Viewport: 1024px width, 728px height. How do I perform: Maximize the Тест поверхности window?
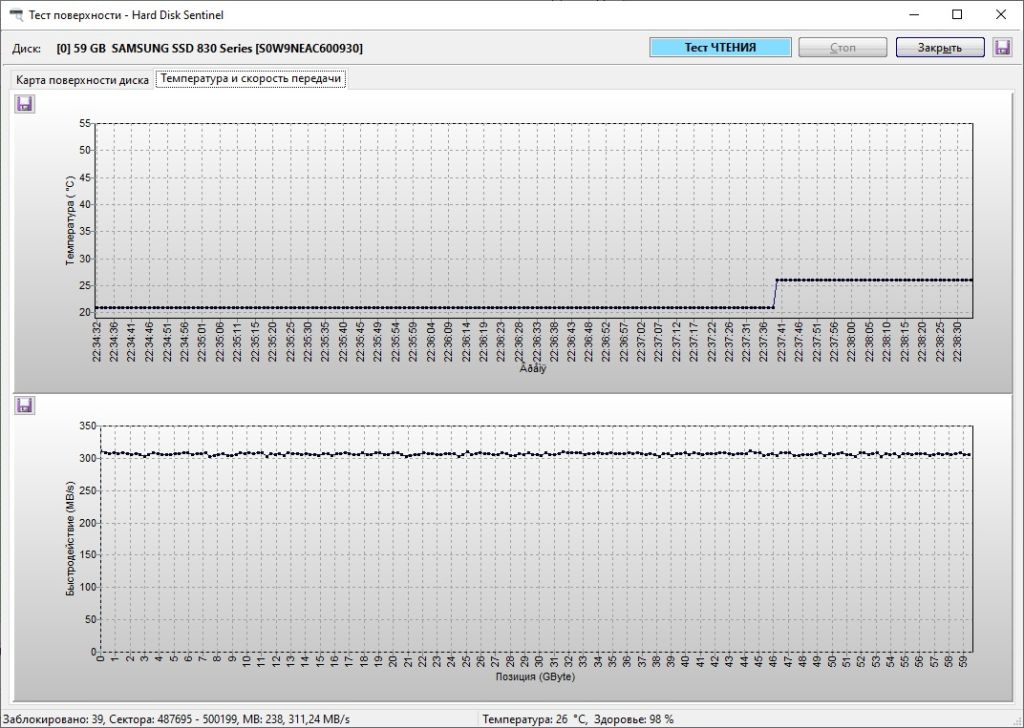(957, 14)
